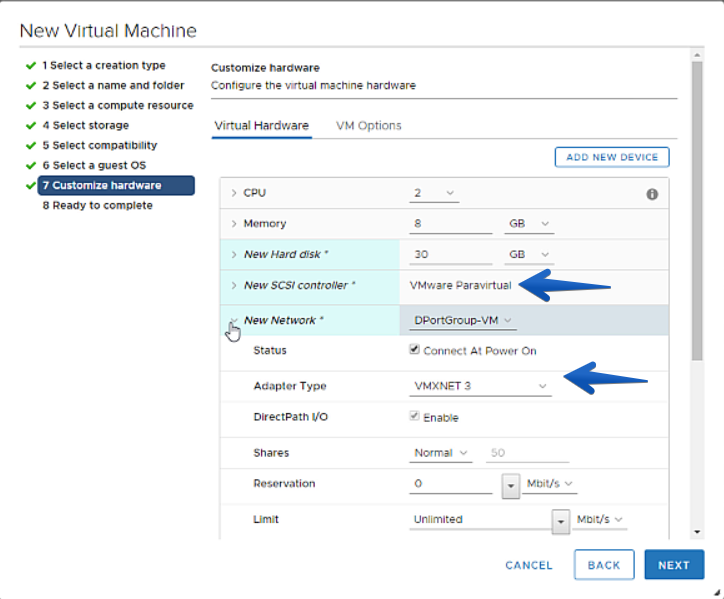724x599 pixels.
Task: Click the NEXT button
Action: pyautogui.click(x=674, y=564)
